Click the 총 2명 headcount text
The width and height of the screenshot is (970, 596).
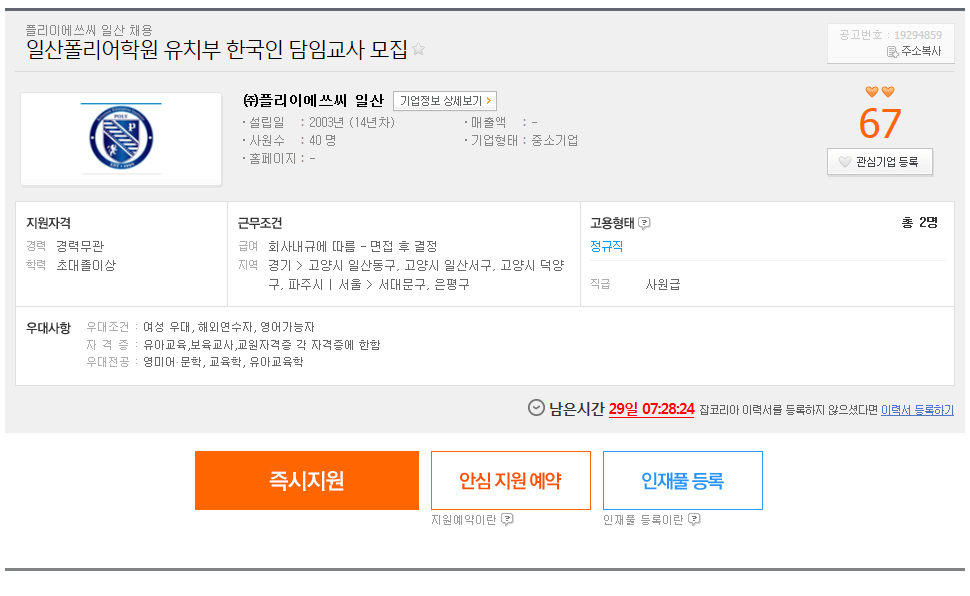point(919,222)
